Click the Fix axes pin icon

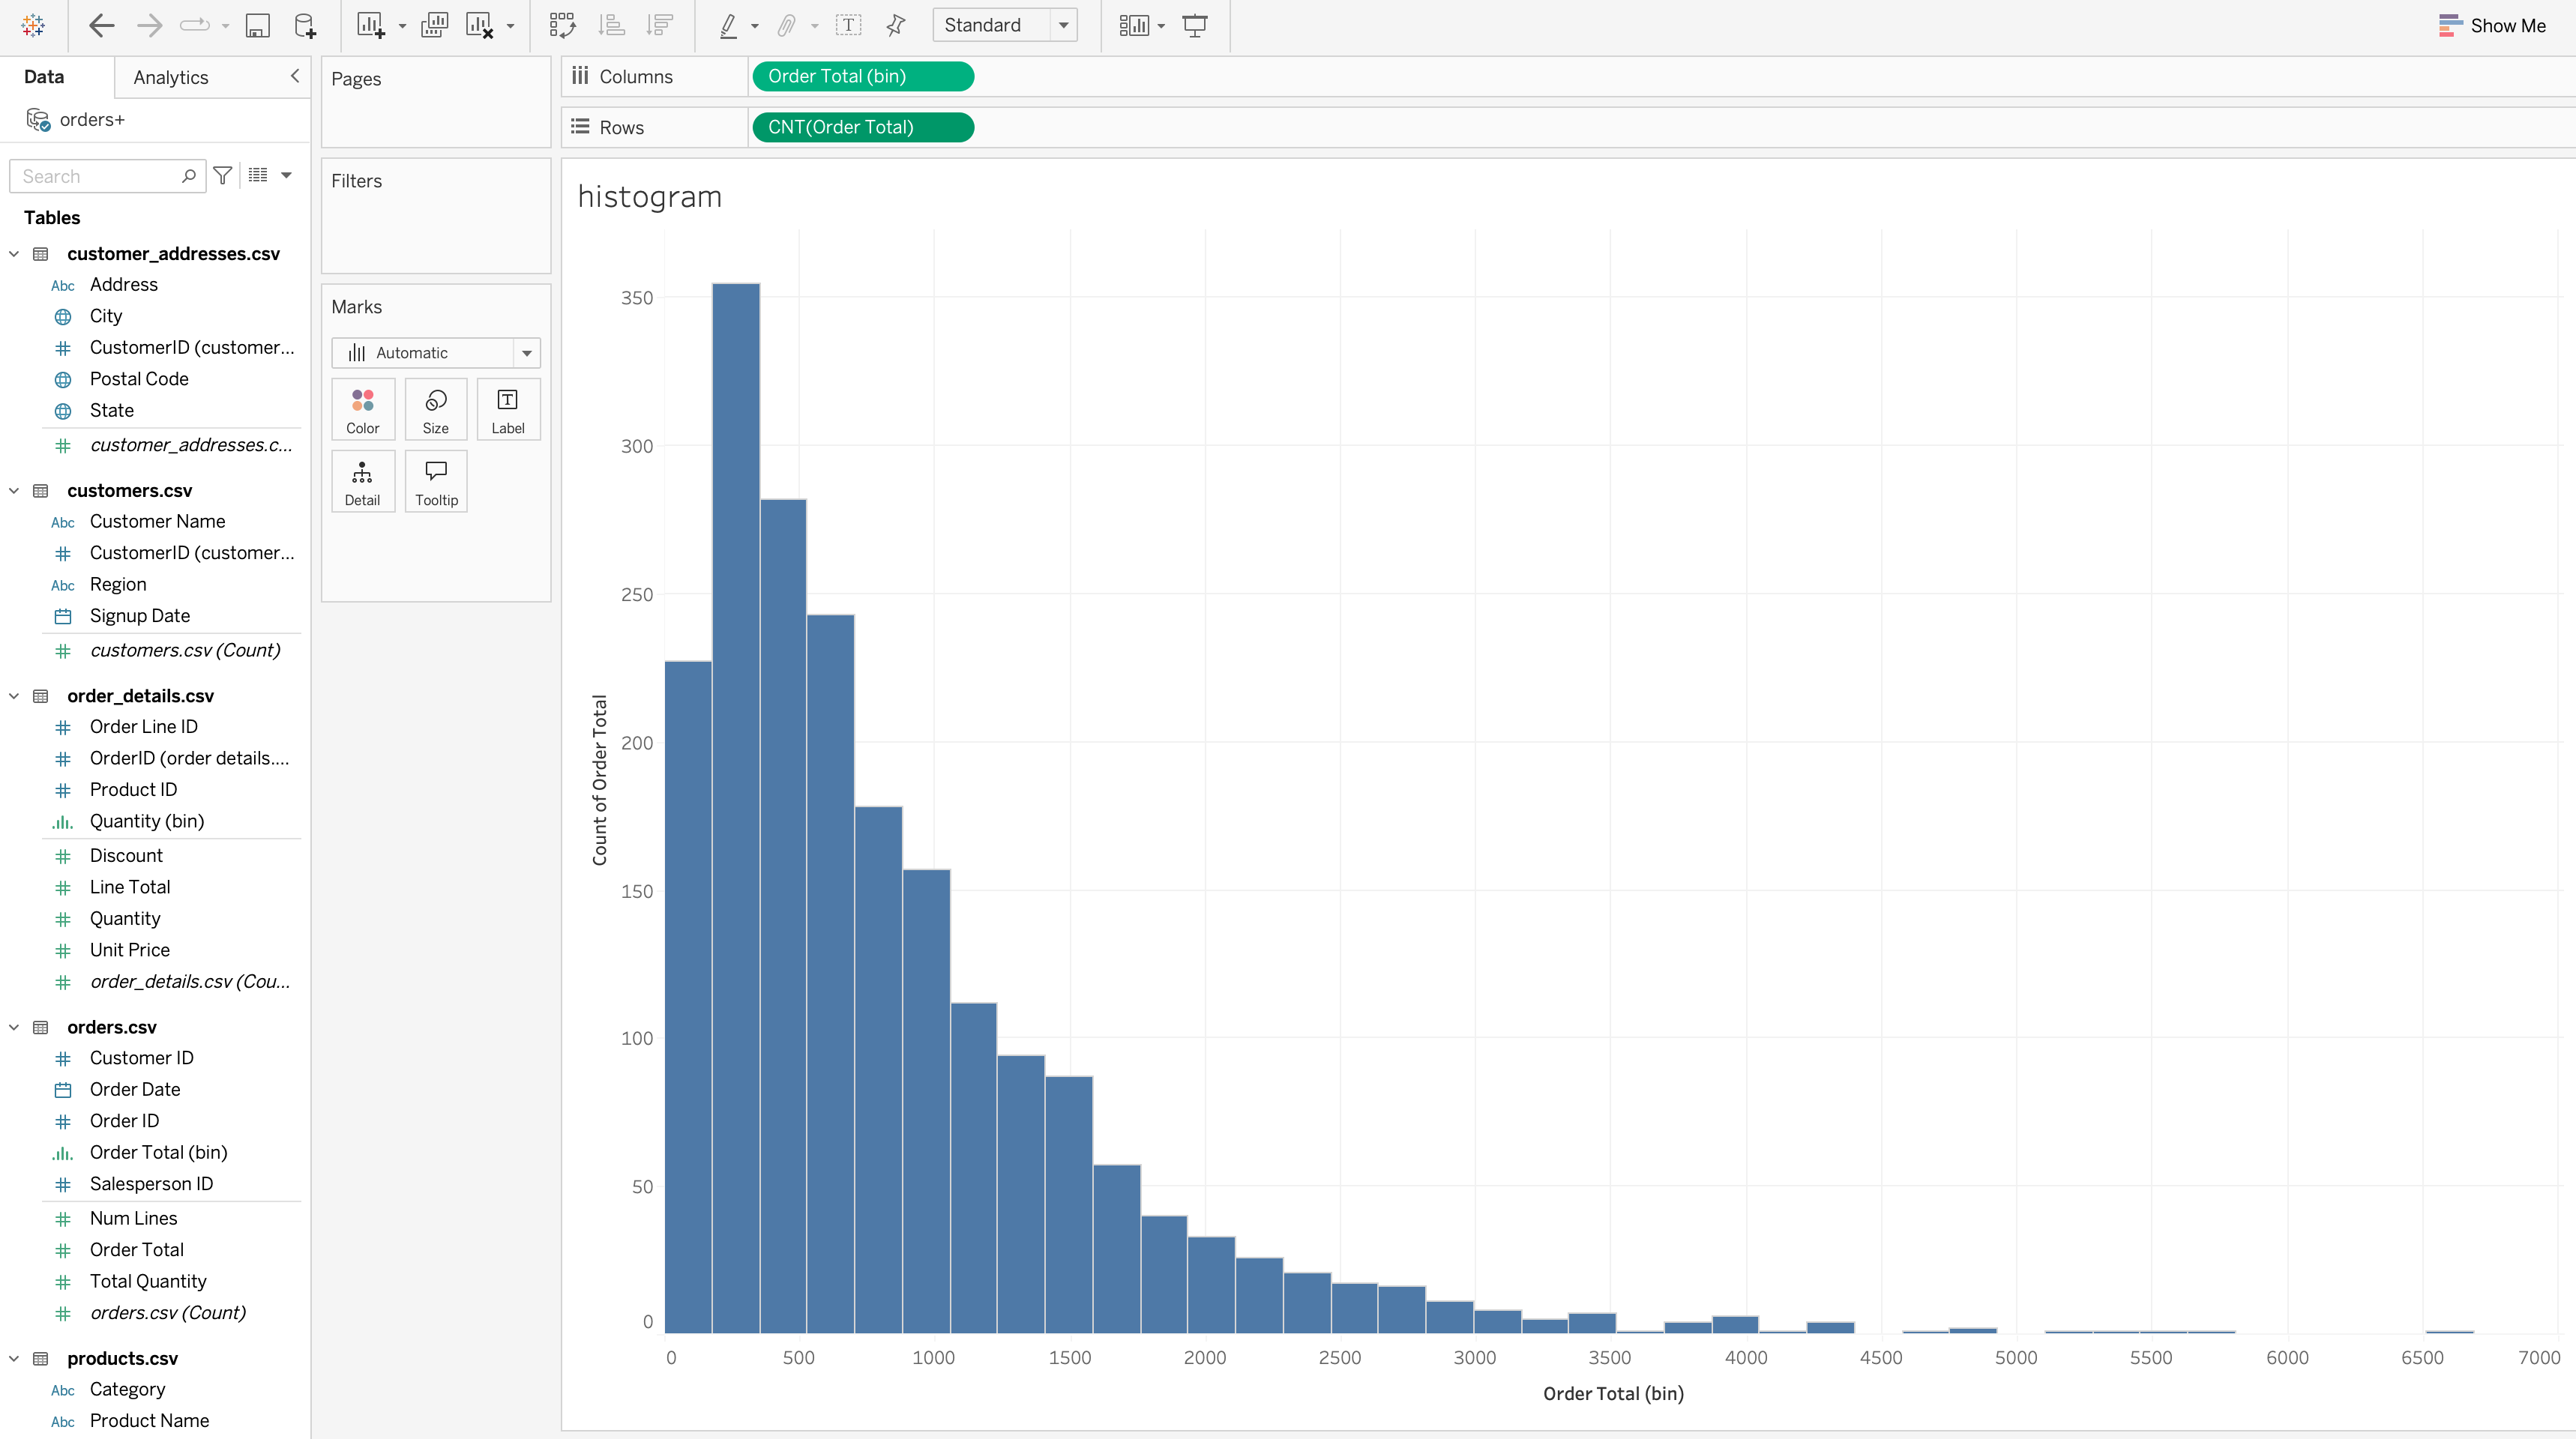895,25
